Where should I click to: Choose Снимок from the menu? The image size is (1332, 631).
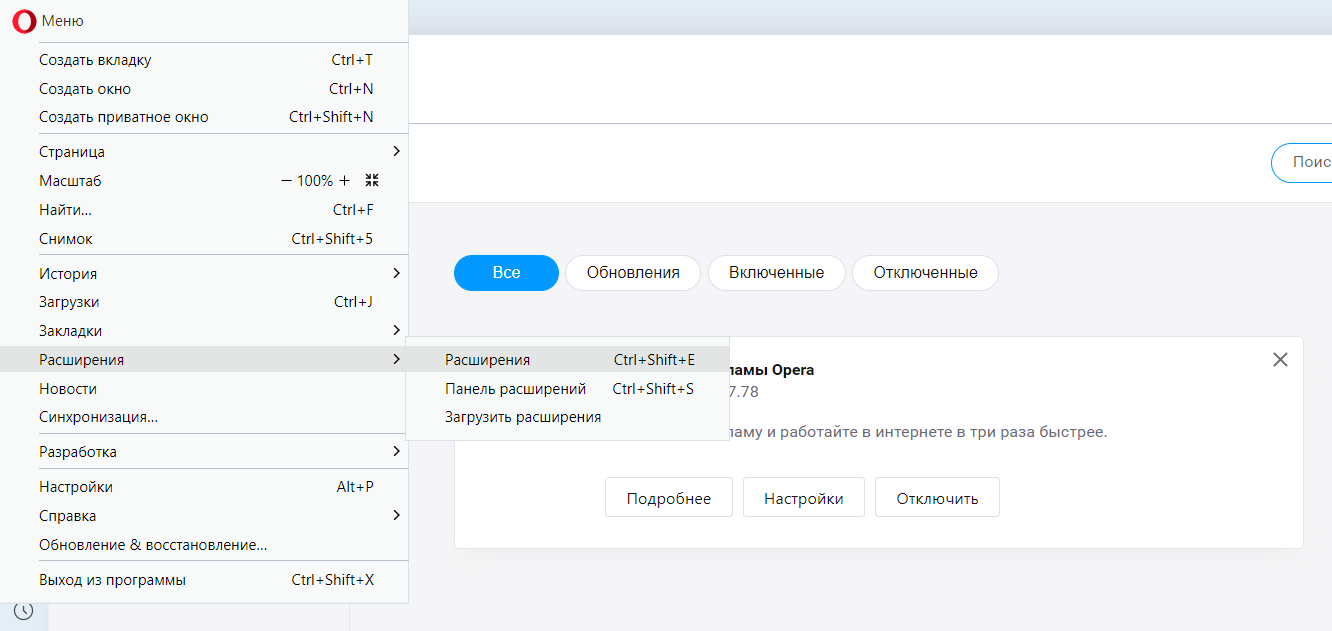coord(204,239)
